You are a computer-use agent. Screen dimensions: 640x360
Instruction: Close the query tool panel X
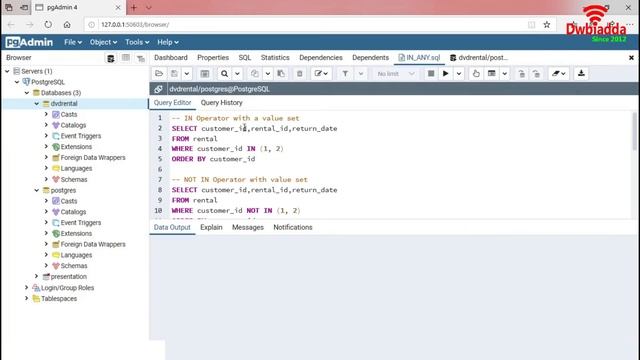[631, 58]
